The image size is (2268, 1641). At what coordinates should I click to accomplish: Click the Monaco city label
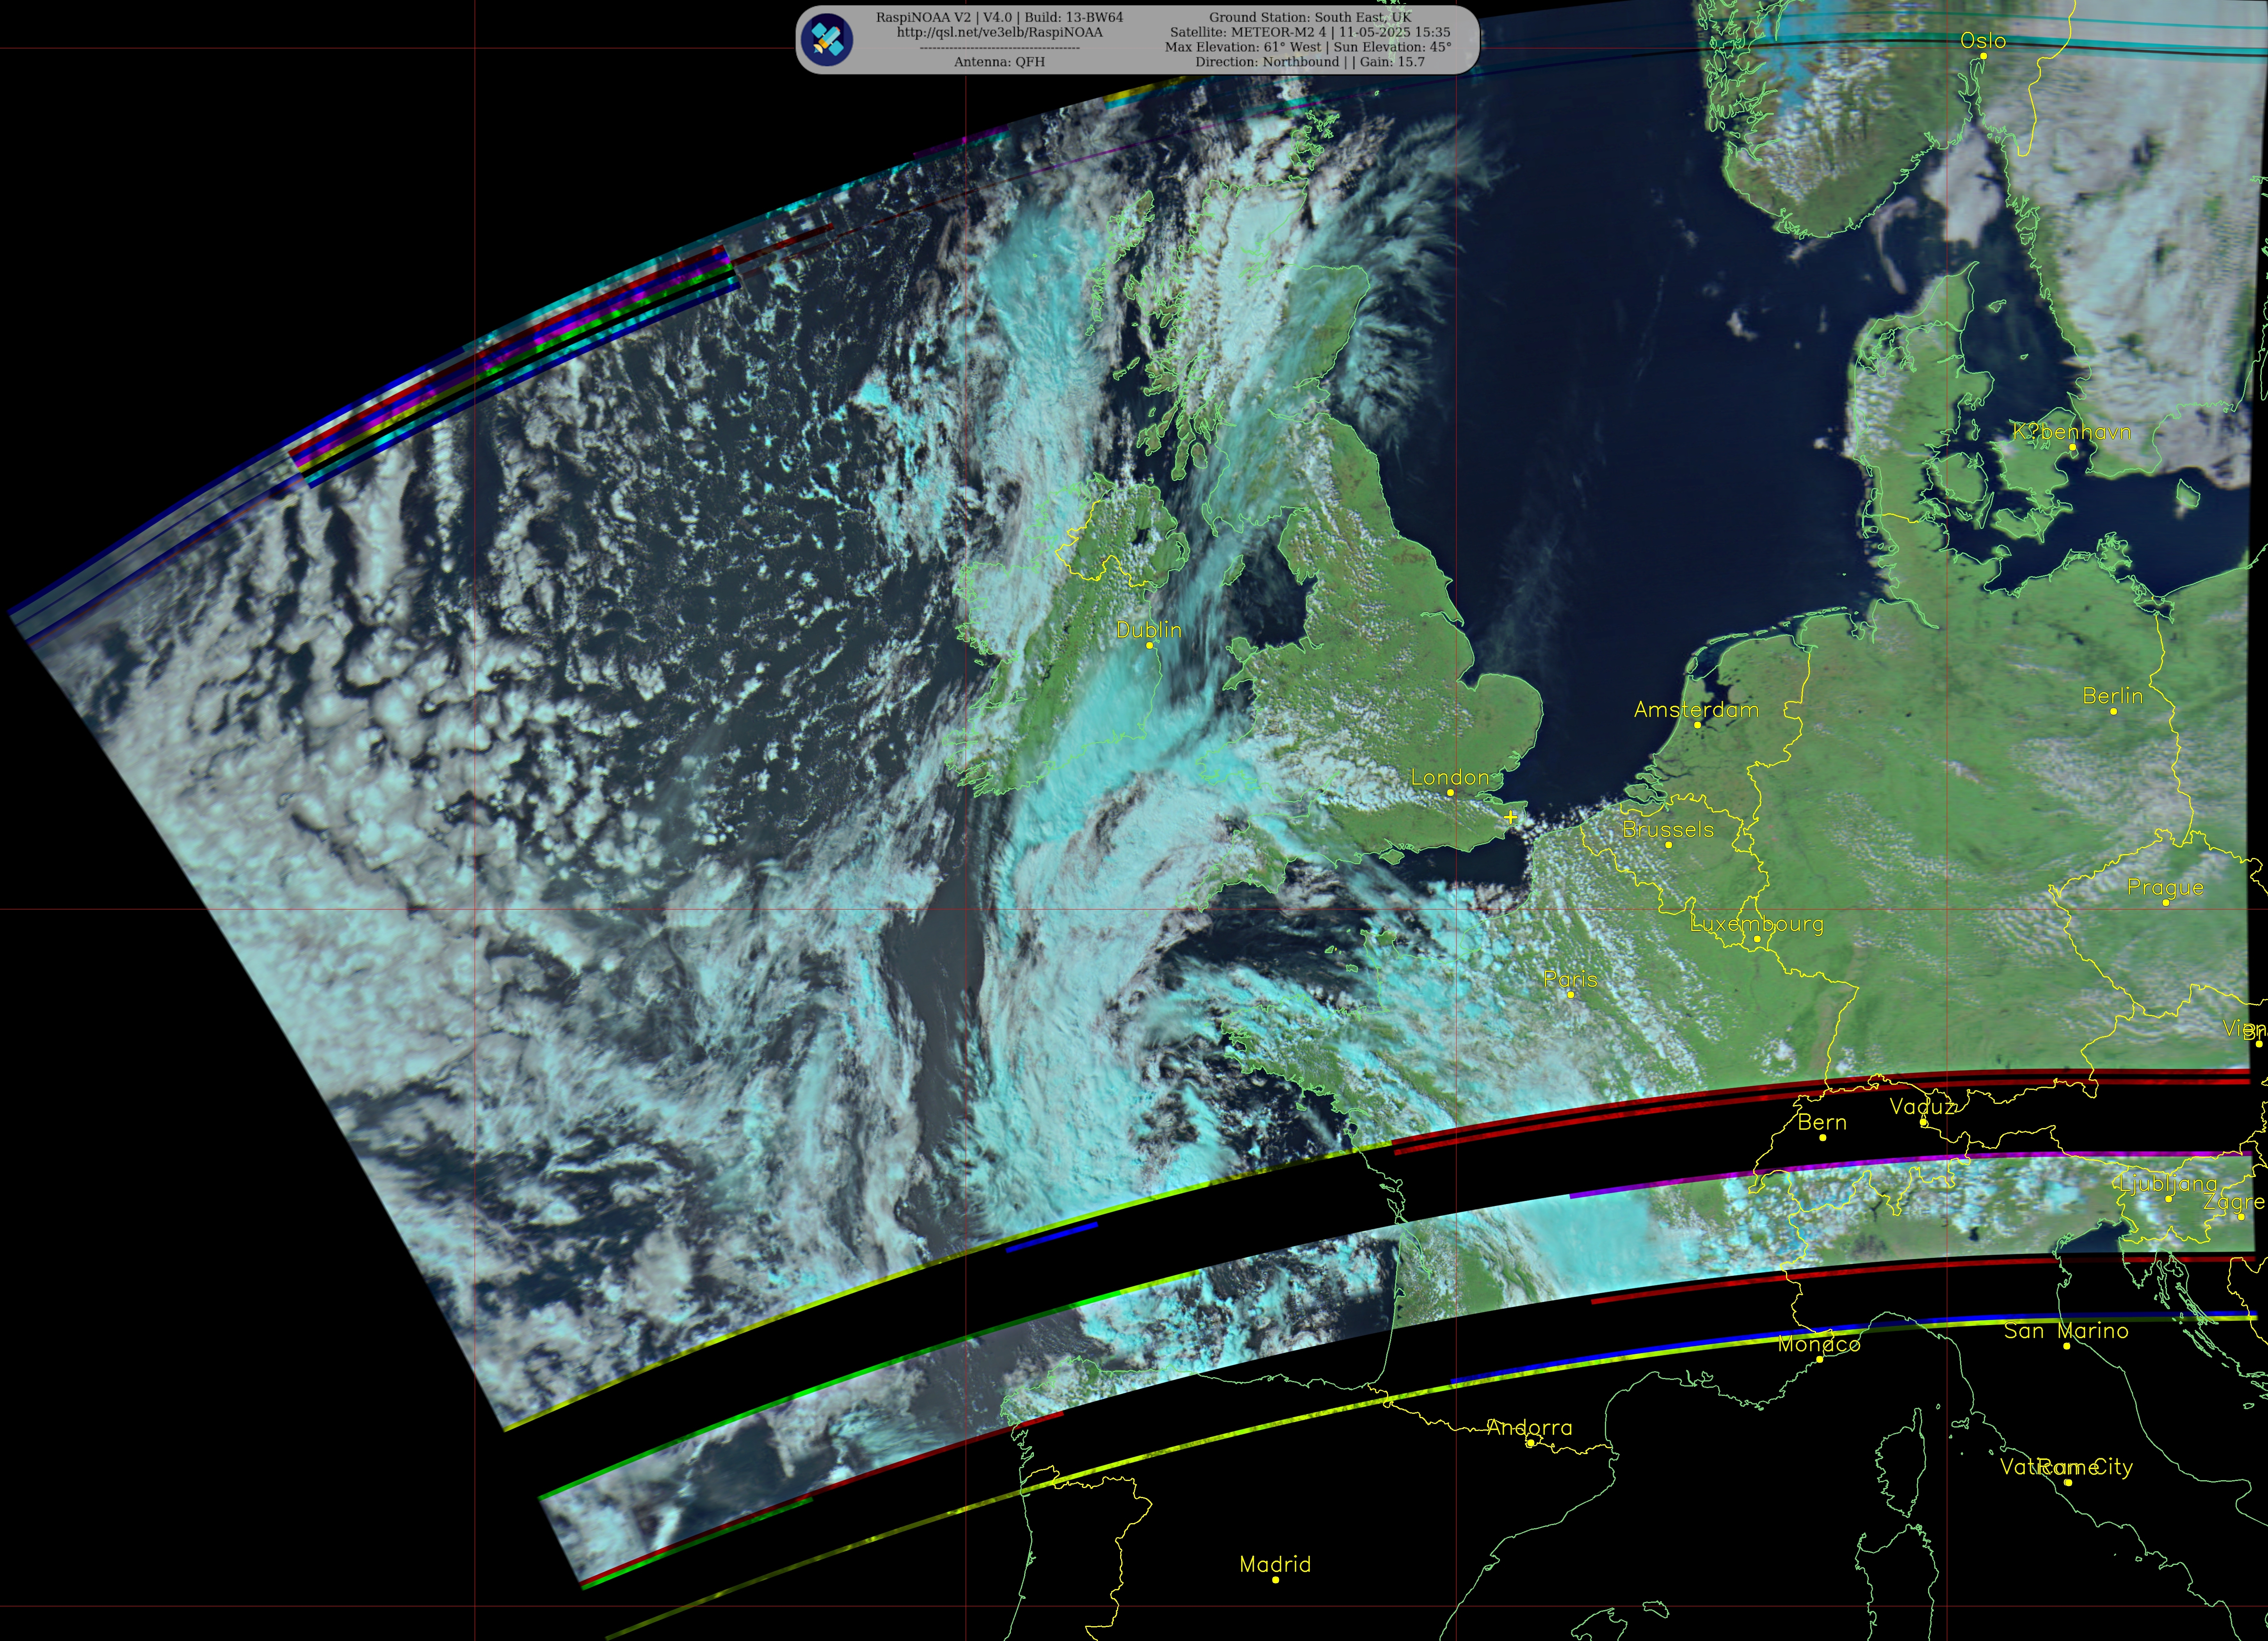[1819, 1345]
